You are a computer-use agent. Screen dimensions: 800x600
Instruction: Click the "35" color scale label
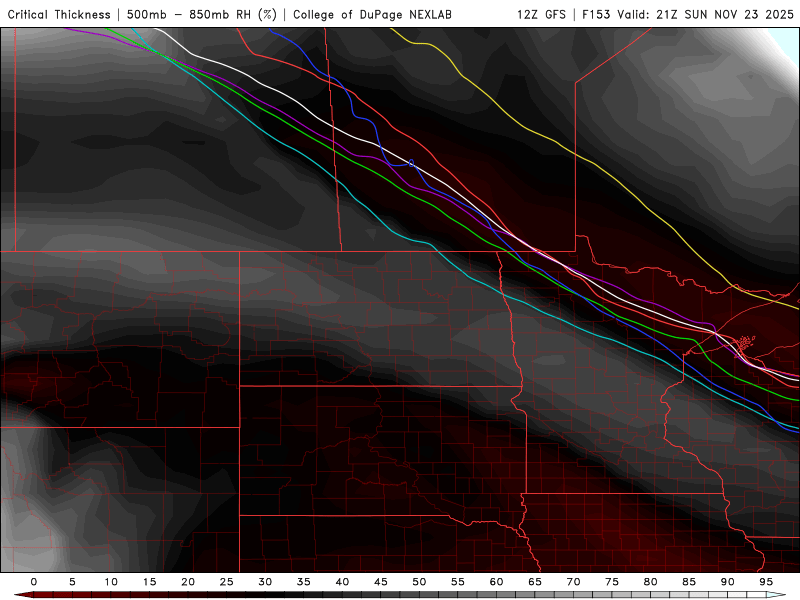coord(304,582)
